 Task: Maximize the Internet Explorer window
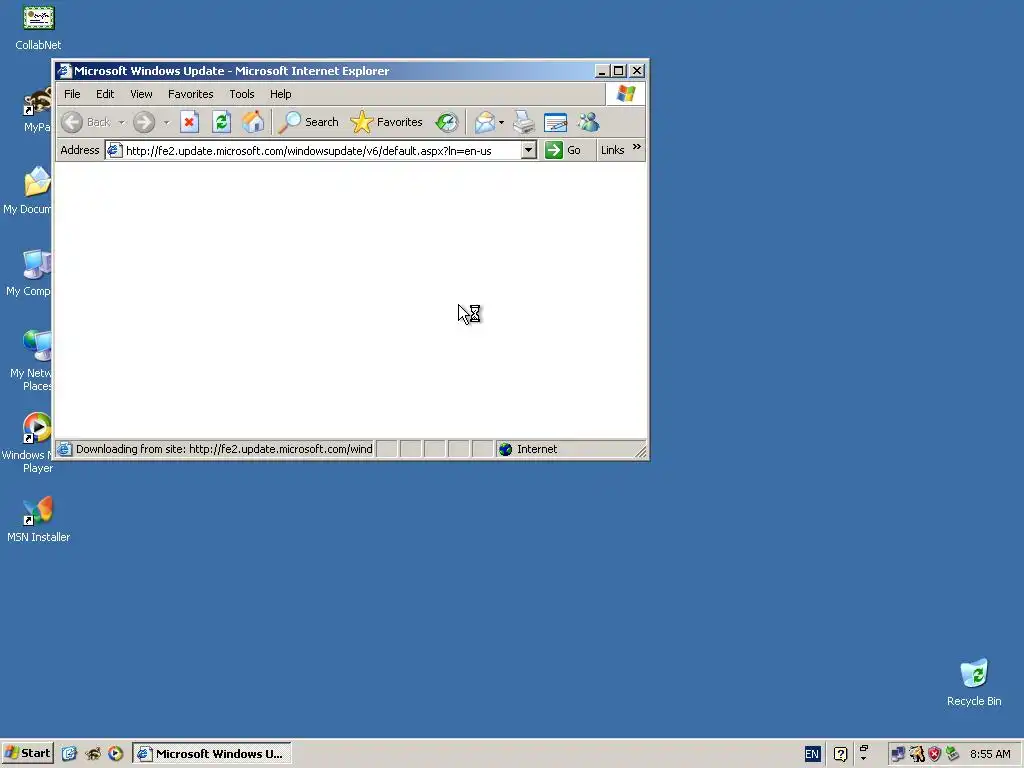tap(618, 71)
